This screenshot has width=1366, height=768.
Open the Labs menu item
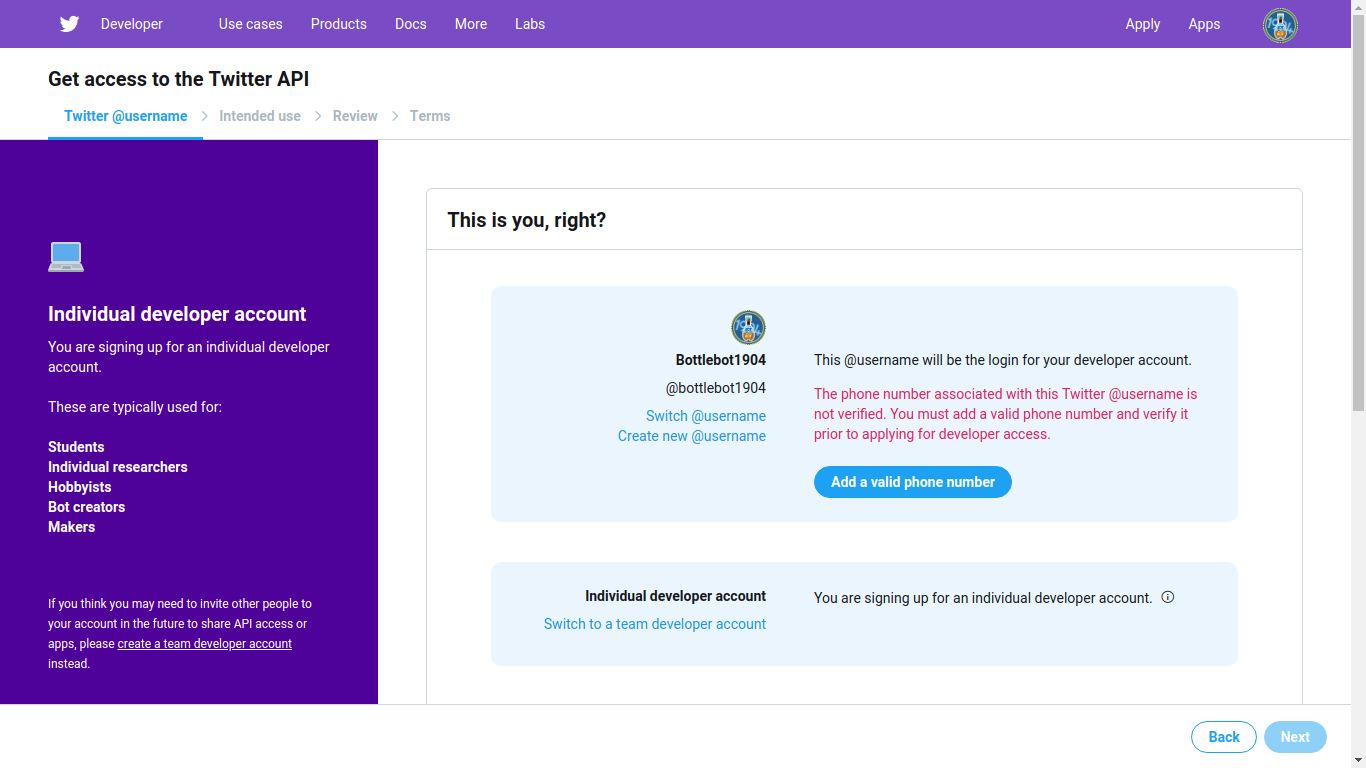pos(530,24)
